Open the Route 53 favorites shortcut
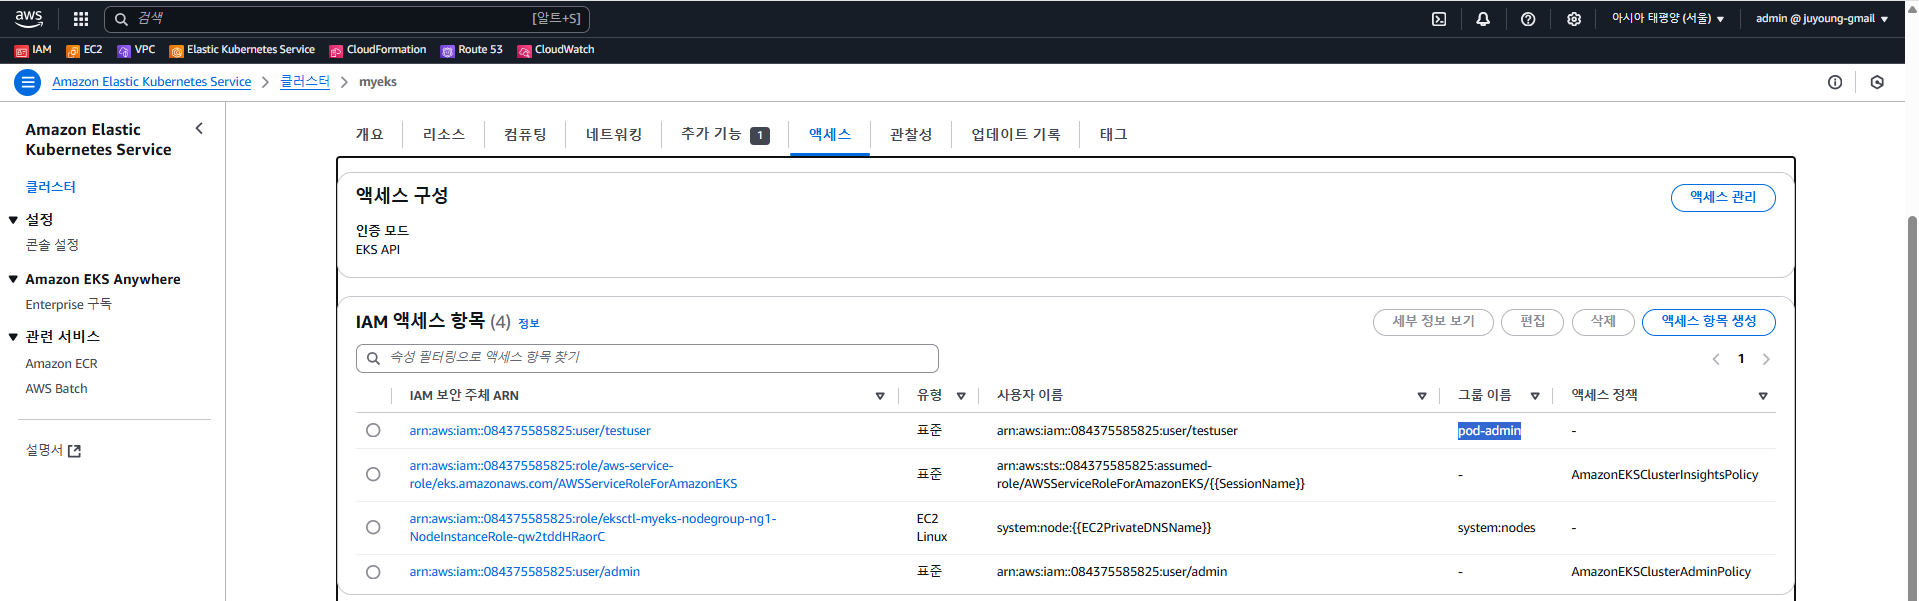Image resolution: width=1919 pixels, height=601 pixels. pyautogui.click(x=472, y=50)
